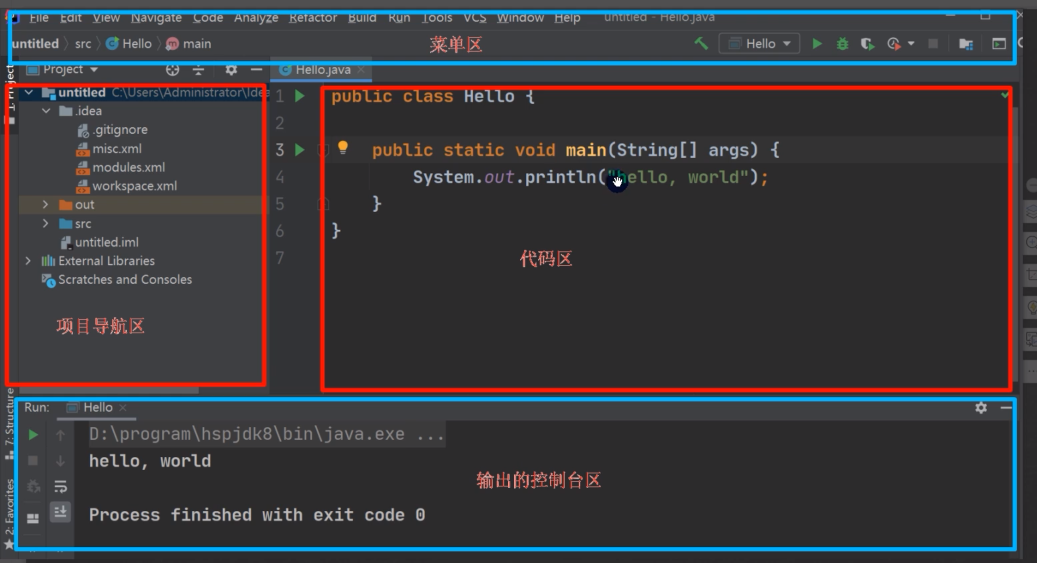Click untitled in the breadcrumb bar
The width and height of the screenshot is (1037, 563).
click(x=35, y=44)
